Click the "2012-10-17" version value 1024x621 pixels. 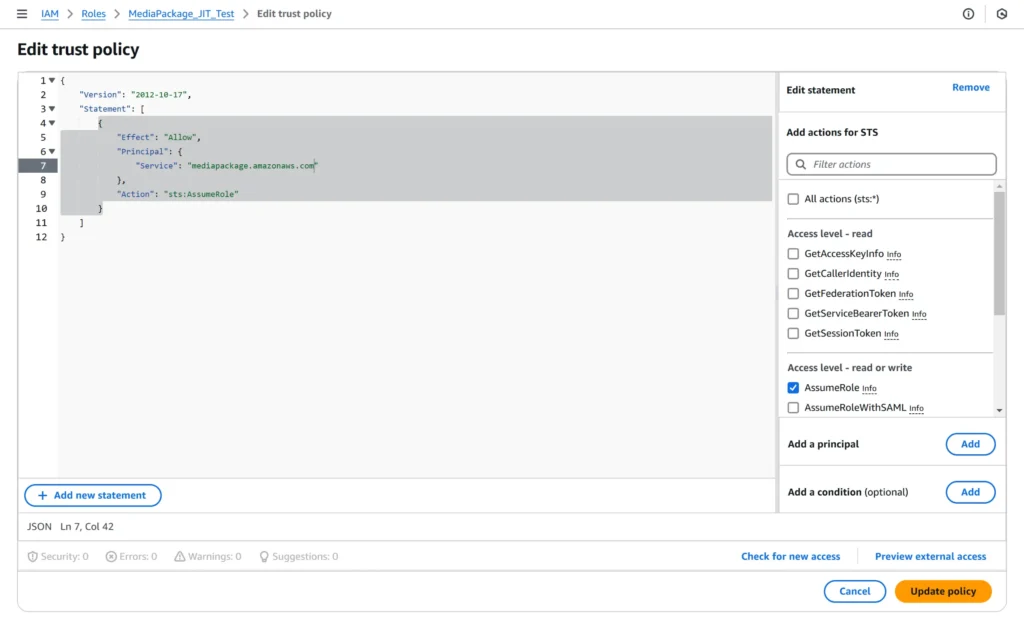tap(161, 95)
